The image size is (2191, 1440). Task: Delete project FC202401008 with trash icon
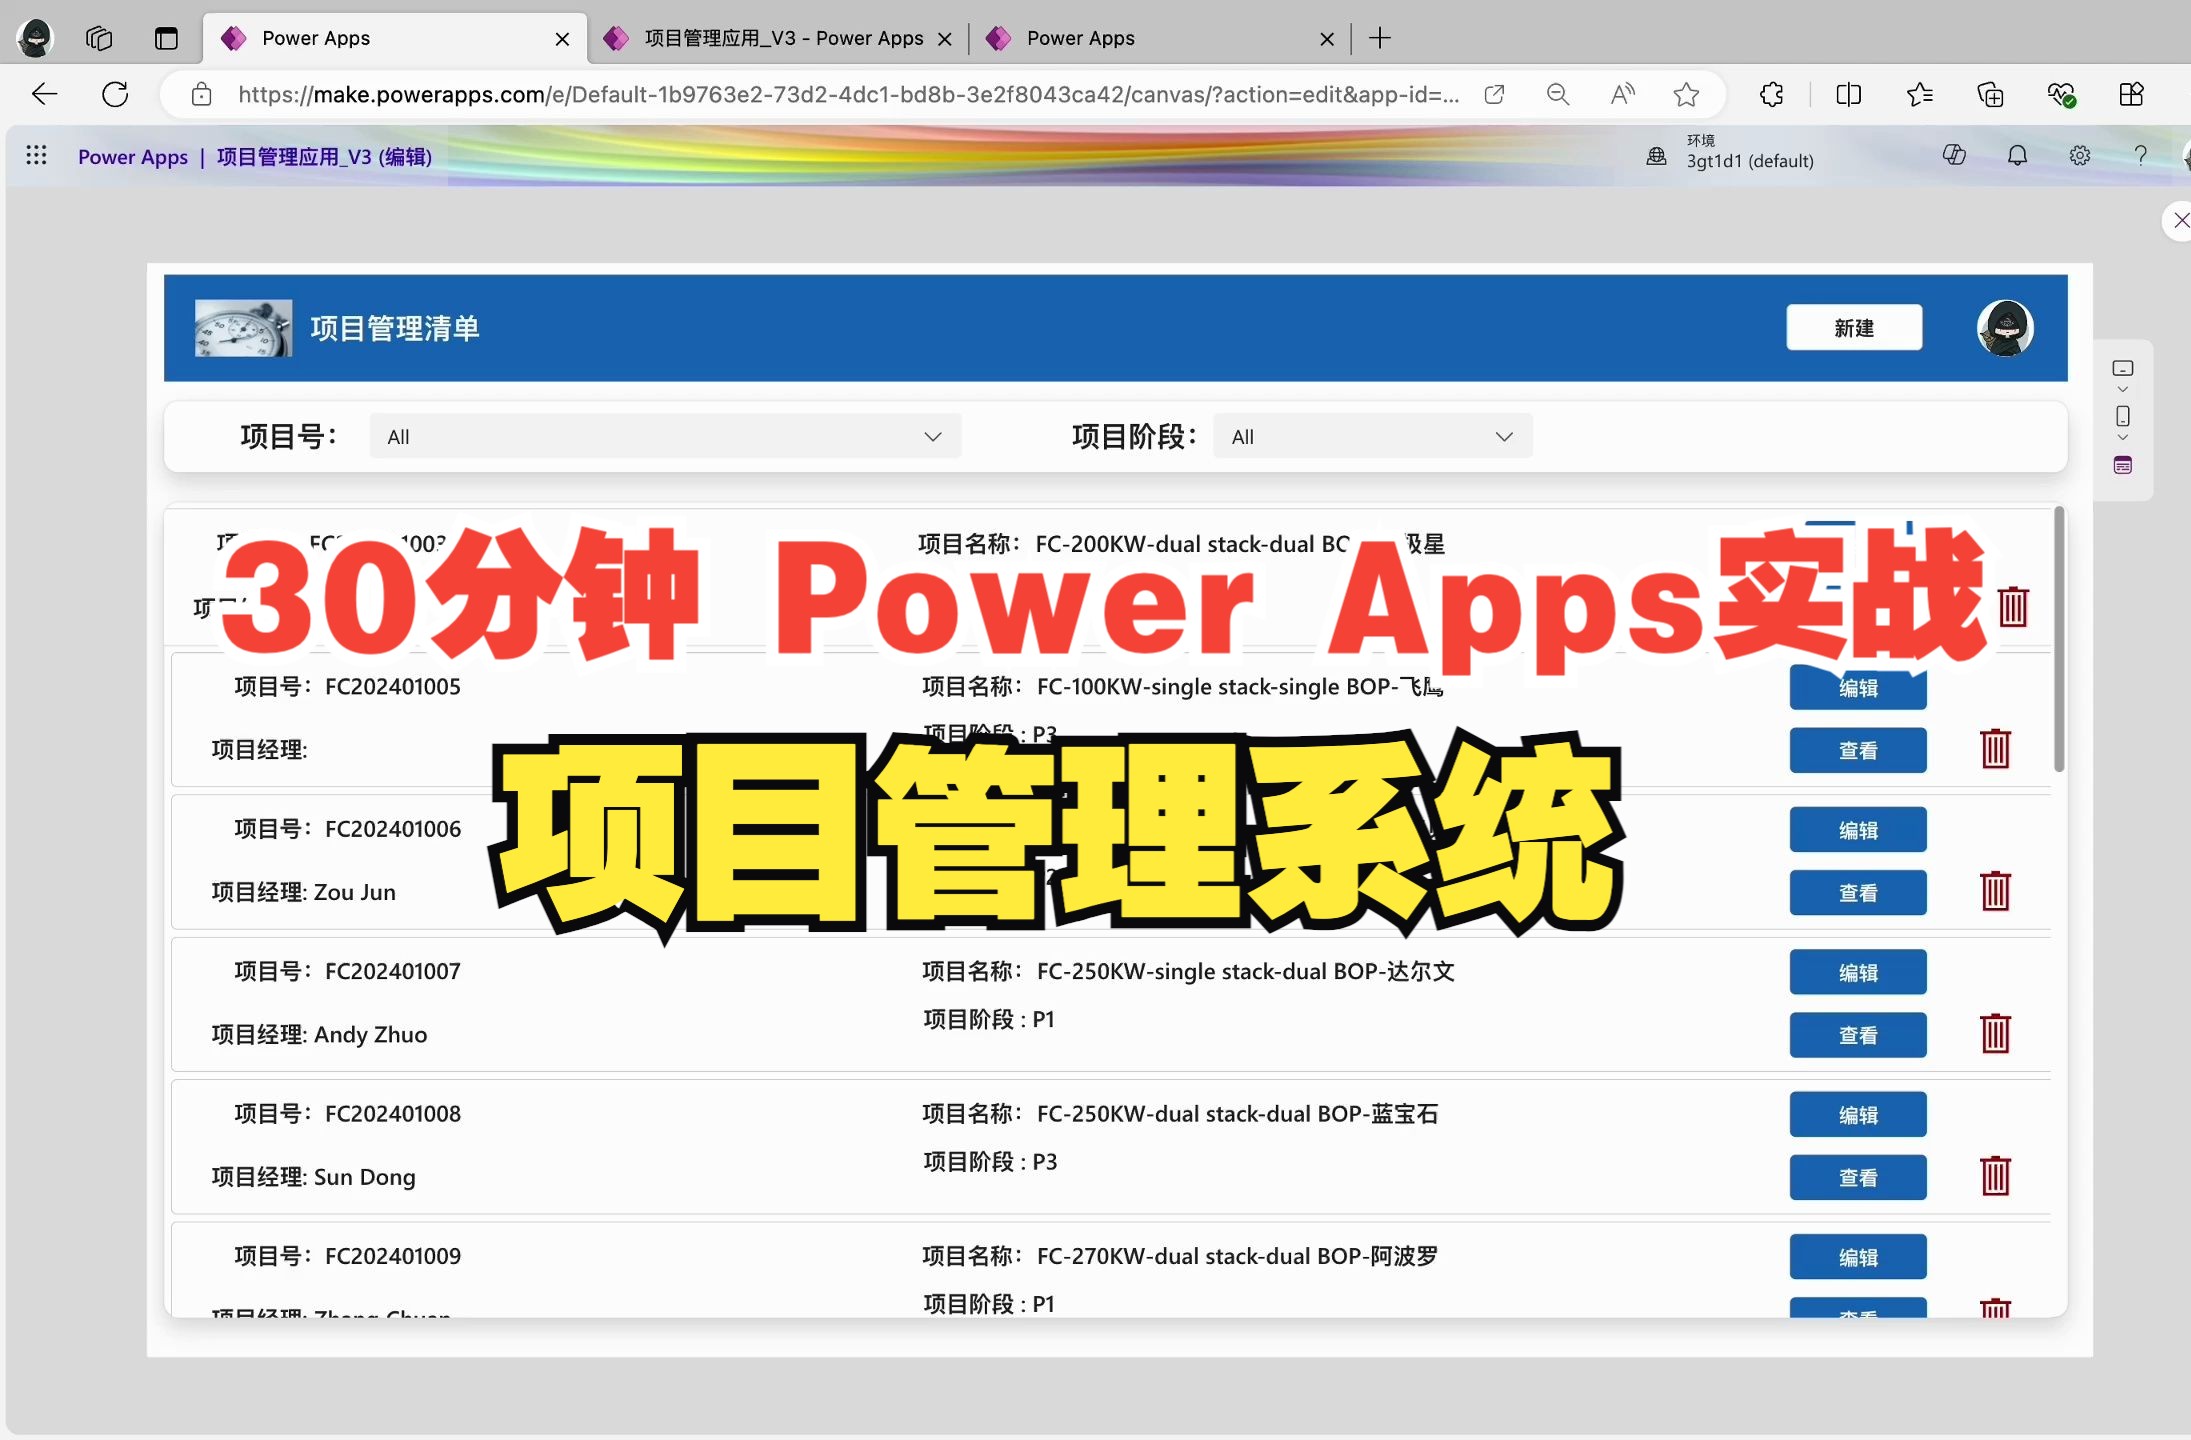[1995, 1175]
